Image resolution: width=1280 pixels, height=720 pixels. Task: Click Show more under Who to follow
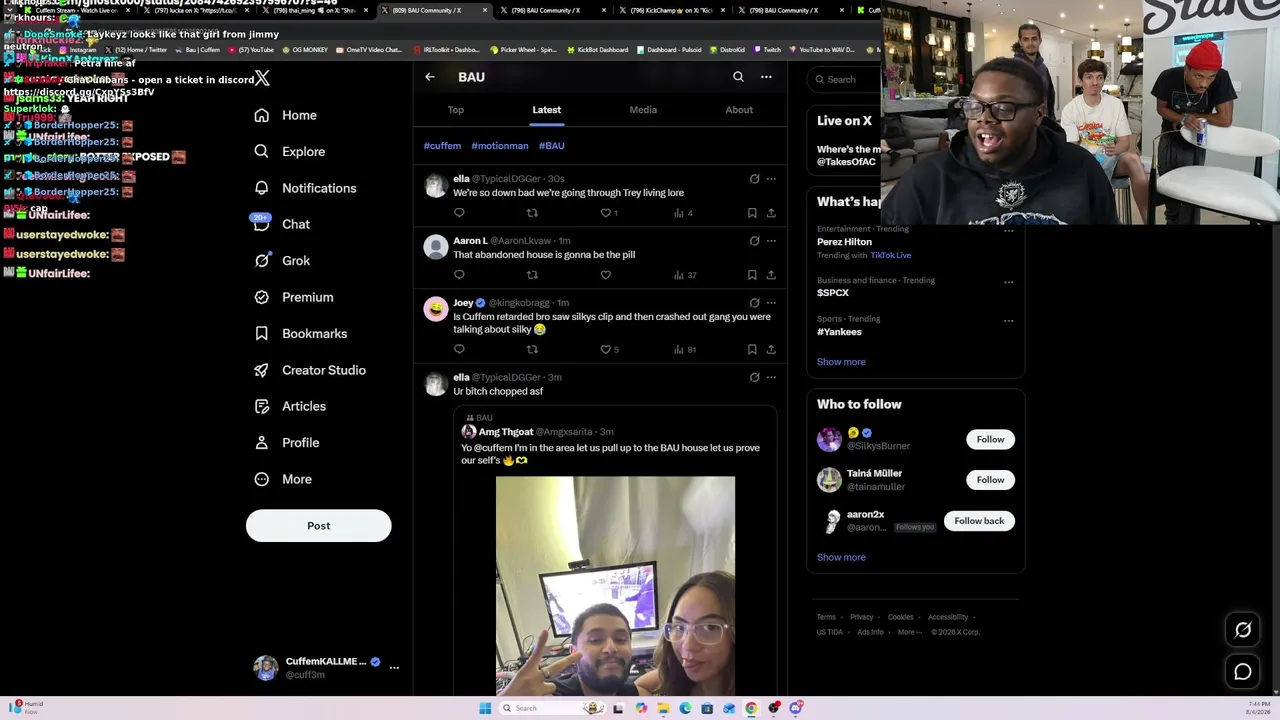coord(841,558)
